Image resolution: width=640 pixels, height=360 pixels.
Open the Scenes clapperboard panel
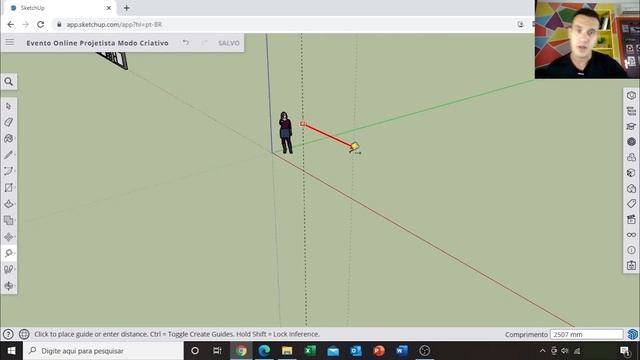(x=631, y=219)
